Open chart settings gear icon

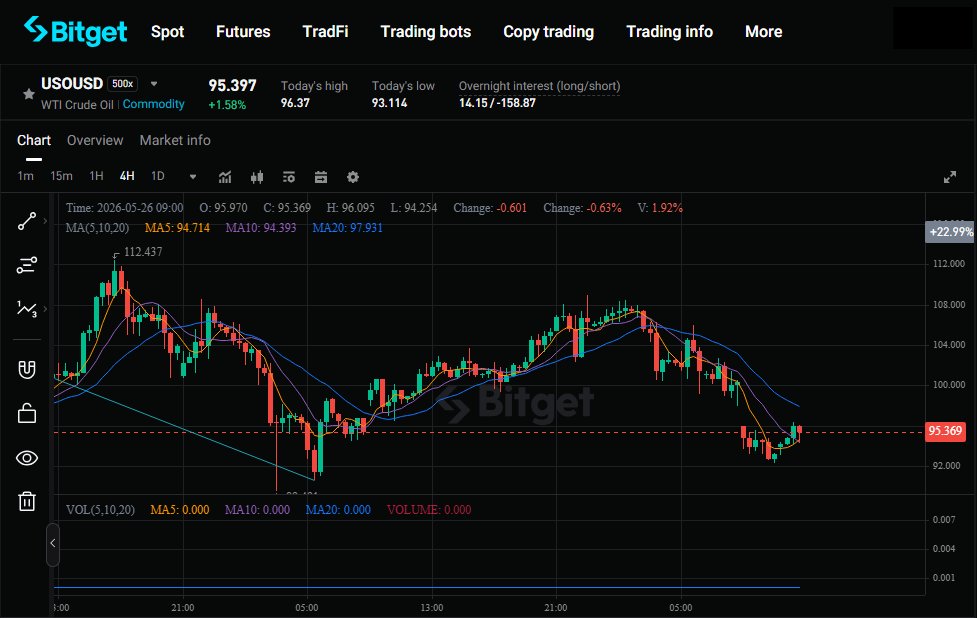(x=353, y=177)
